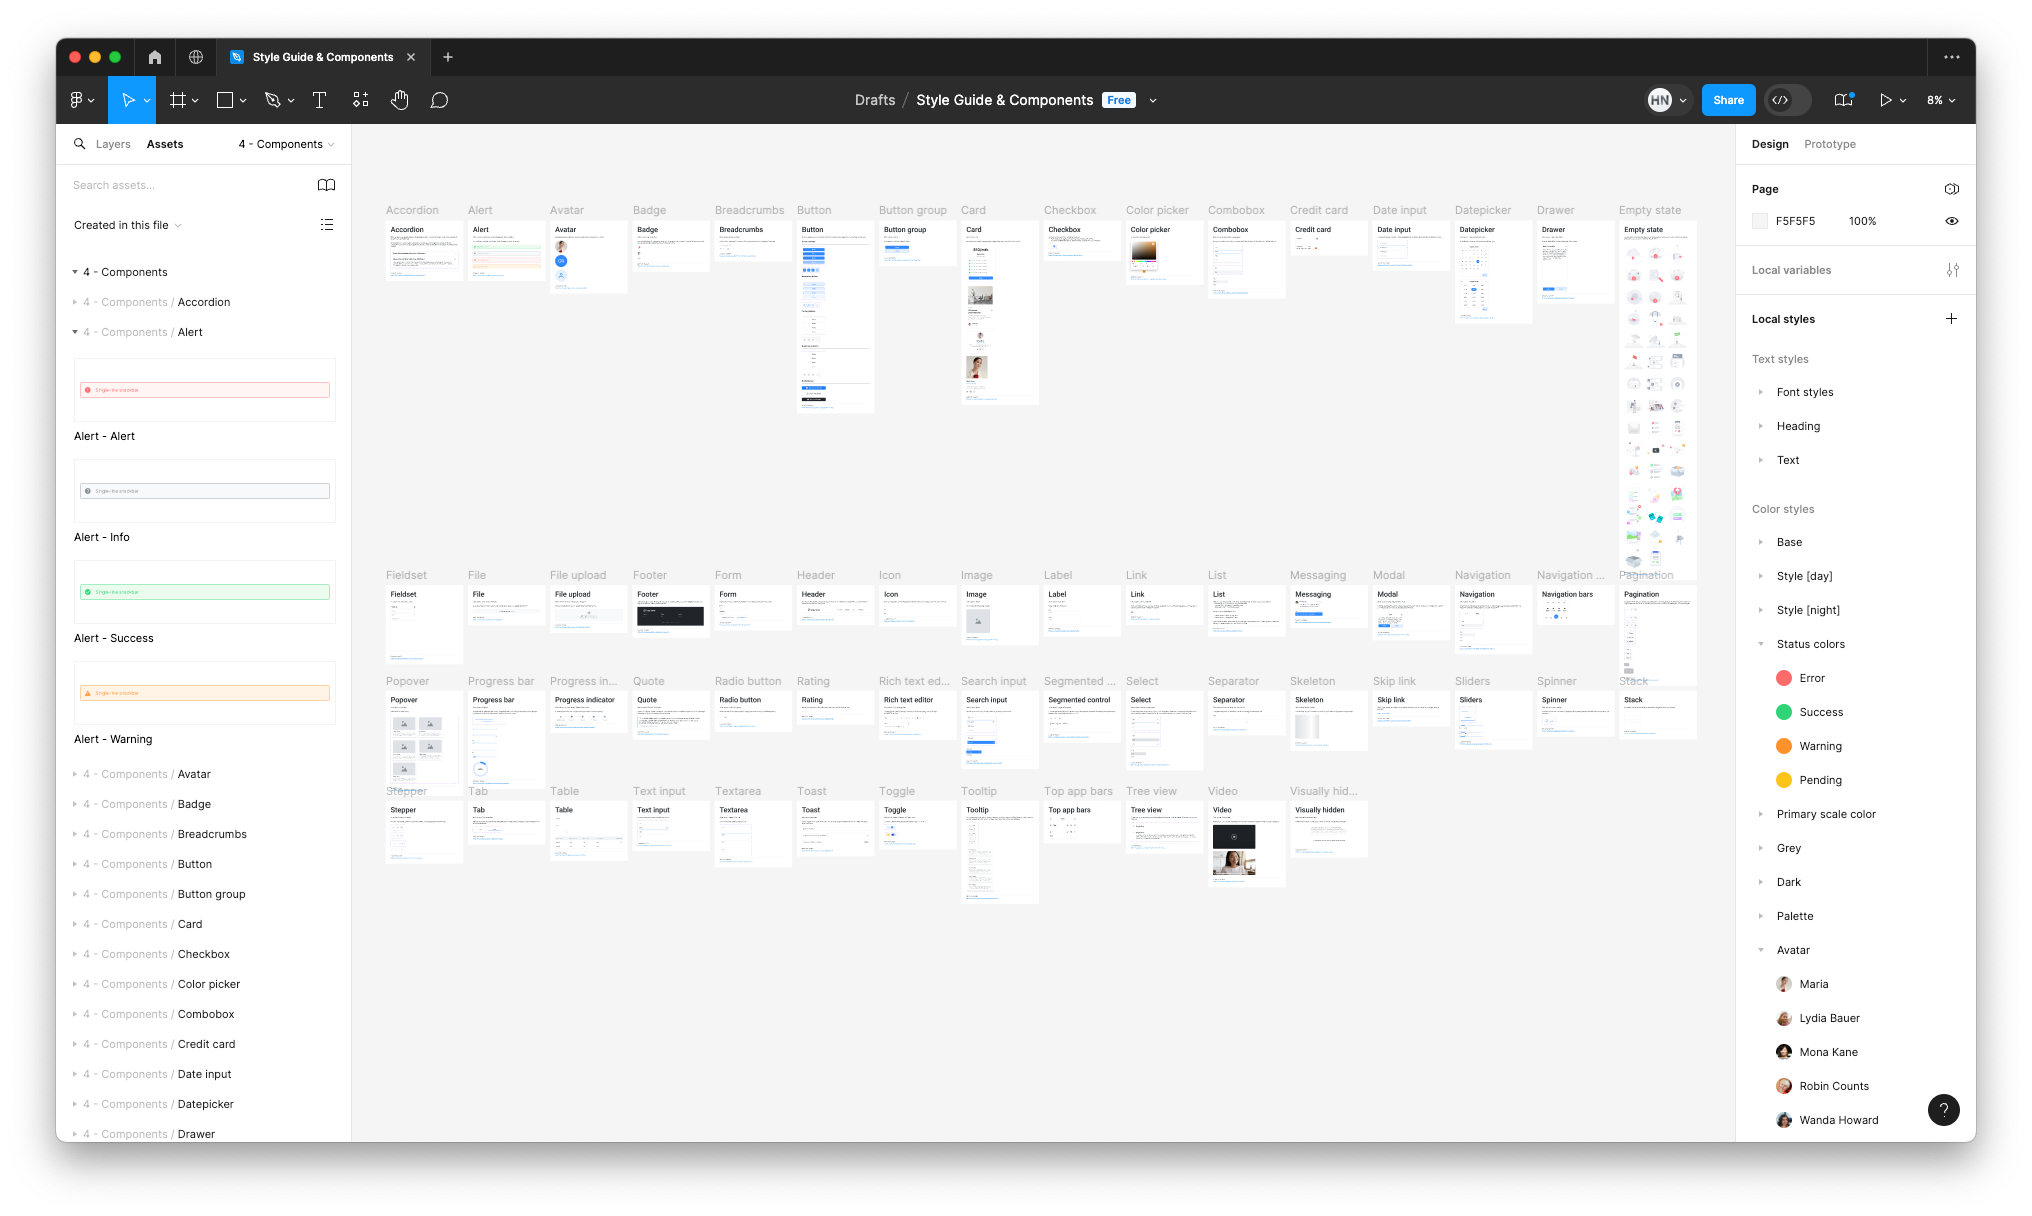Expand the Avatar components folder

(x=75, y=774)
